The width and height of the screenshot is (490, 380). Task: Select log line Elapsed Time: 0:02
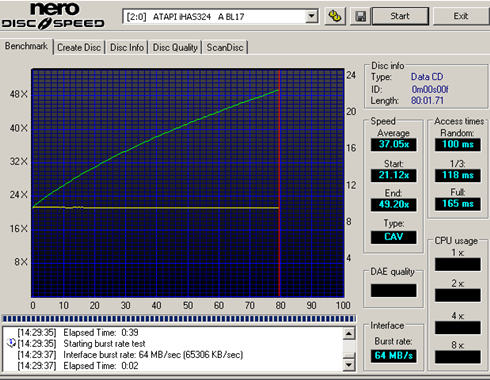click(x=78, y=366)
